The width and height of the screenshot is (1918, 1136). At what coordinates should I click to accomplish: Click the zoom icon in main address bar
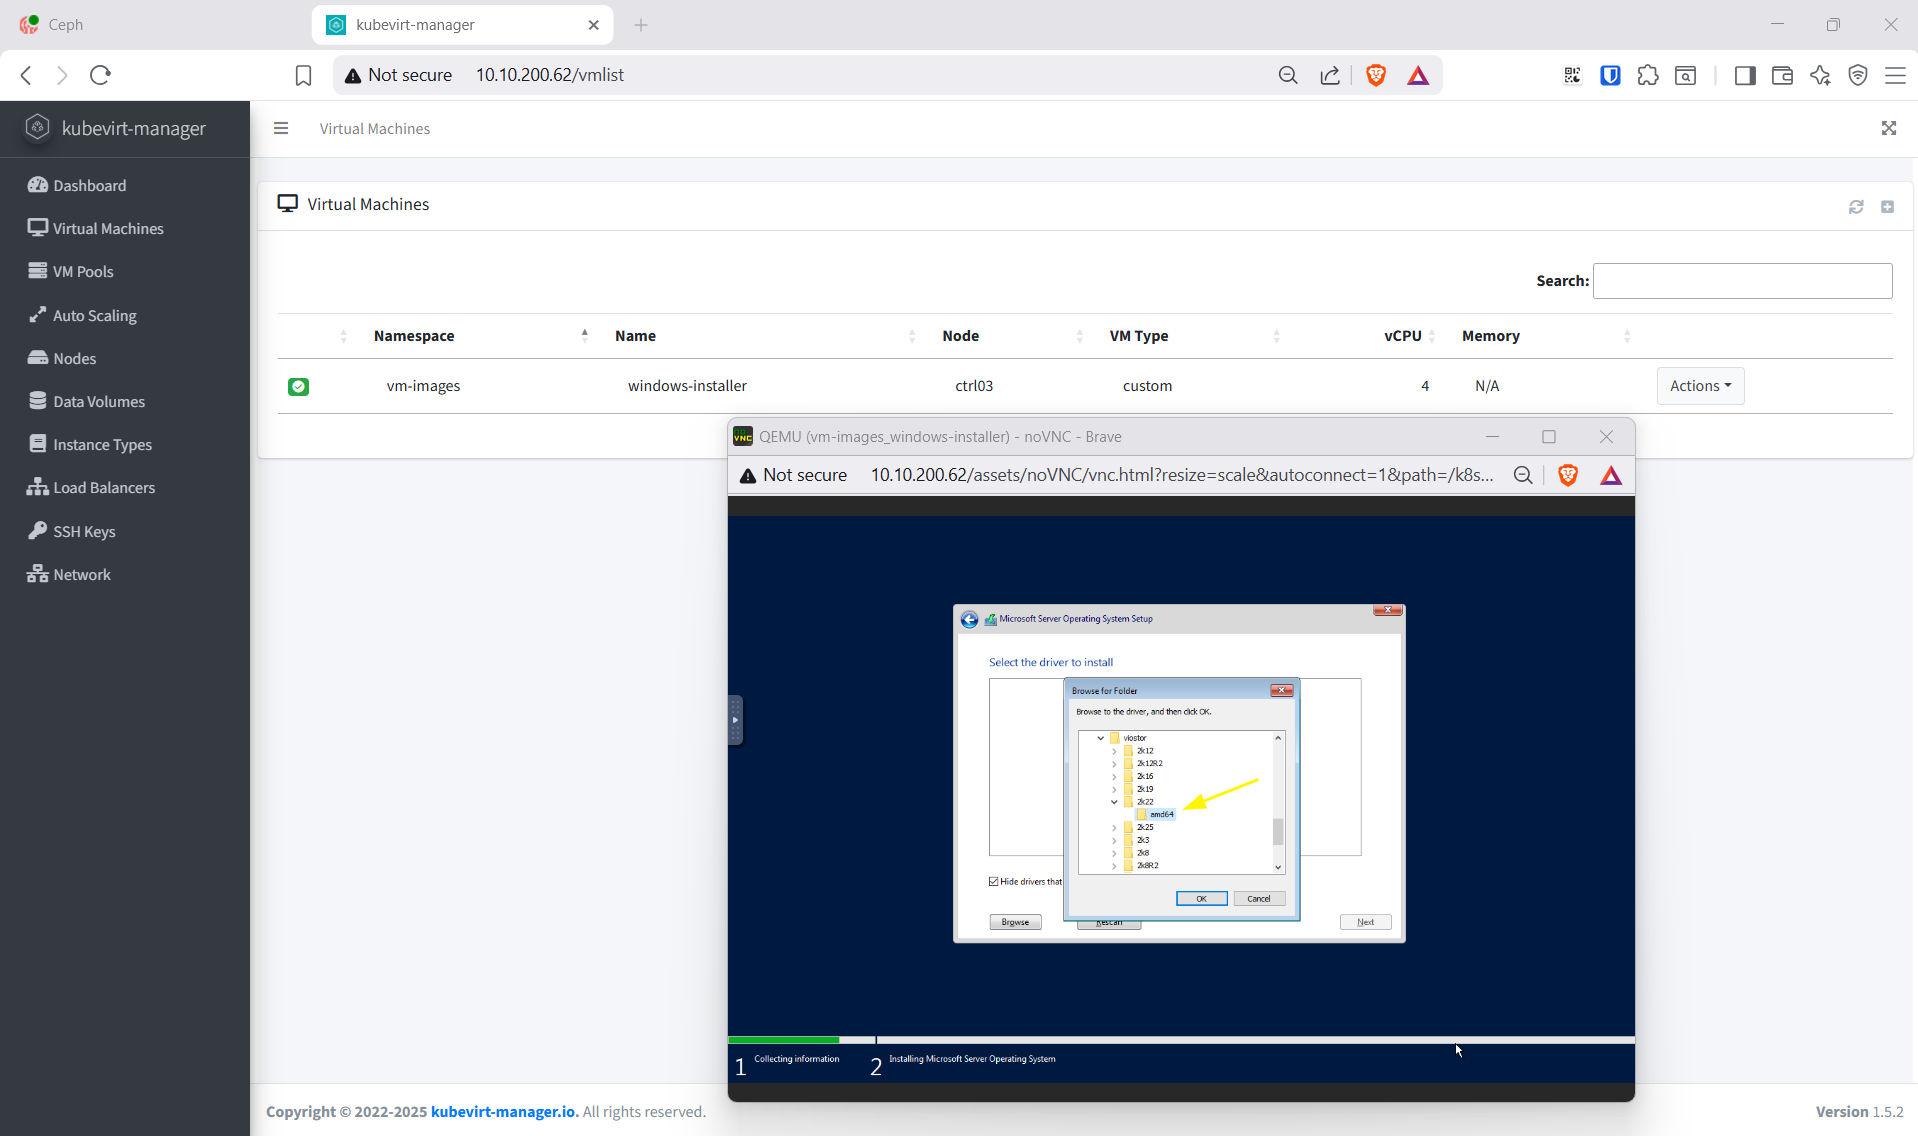pyautogui.click(x=1288, y=75)
